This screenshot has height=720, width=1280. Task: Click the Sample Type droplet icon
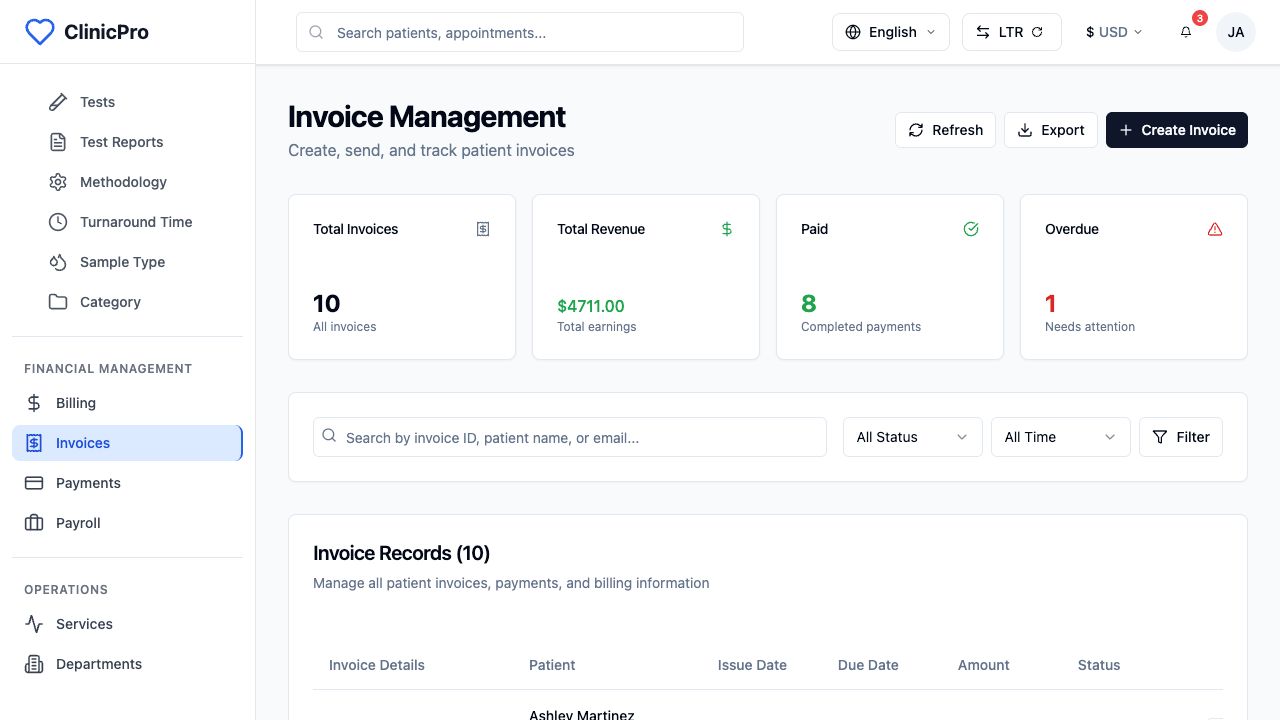[58, 262]
